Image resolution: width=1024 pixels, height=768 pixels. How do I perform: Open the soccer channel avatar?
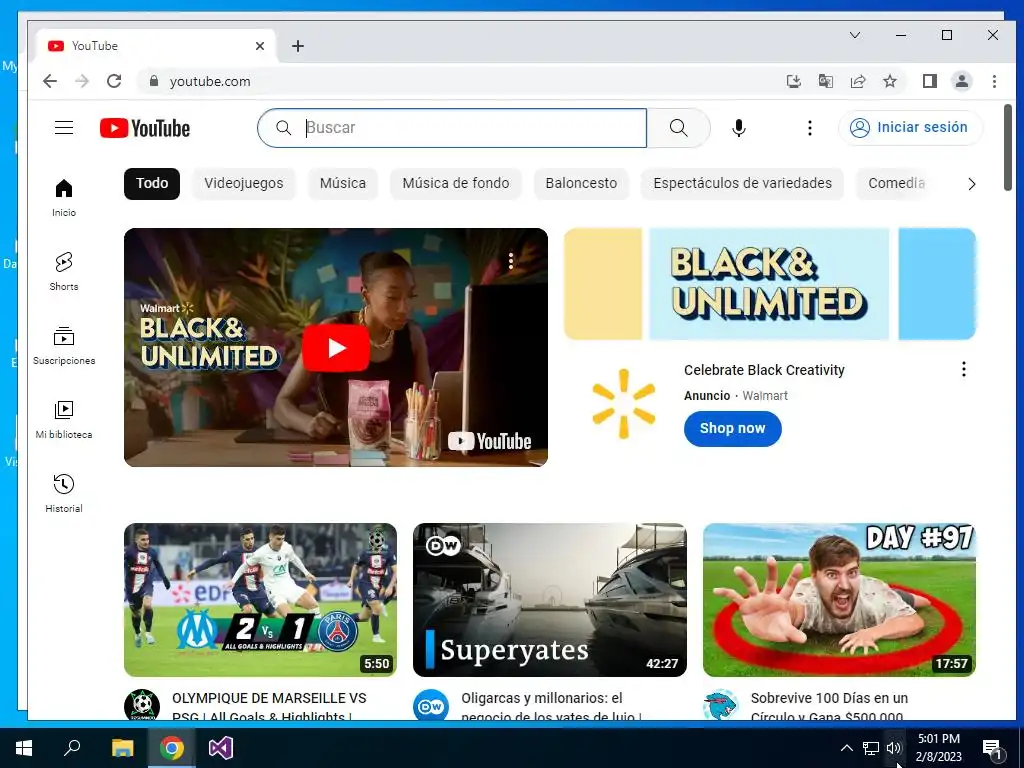[x=142, y=707]
